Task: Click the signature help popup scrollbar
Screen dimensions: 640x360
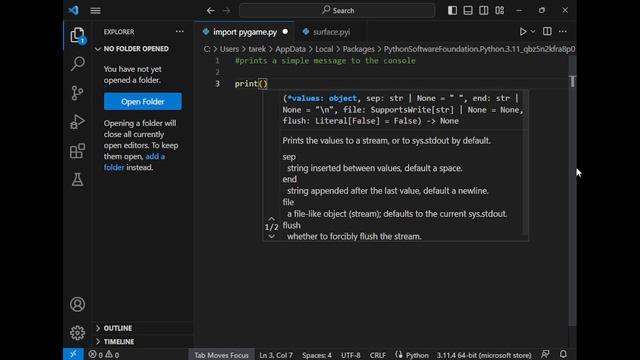Action: pyautogui.click(x=525, y=163)
